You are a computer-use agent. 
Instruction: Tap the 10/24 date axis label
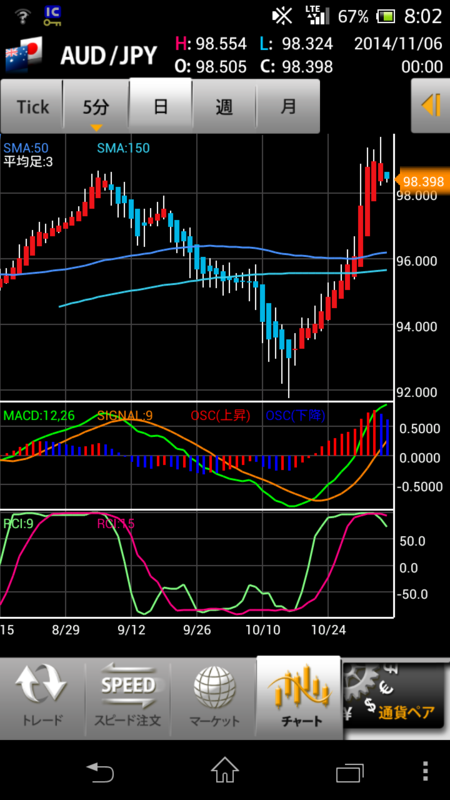pos(329,630)
